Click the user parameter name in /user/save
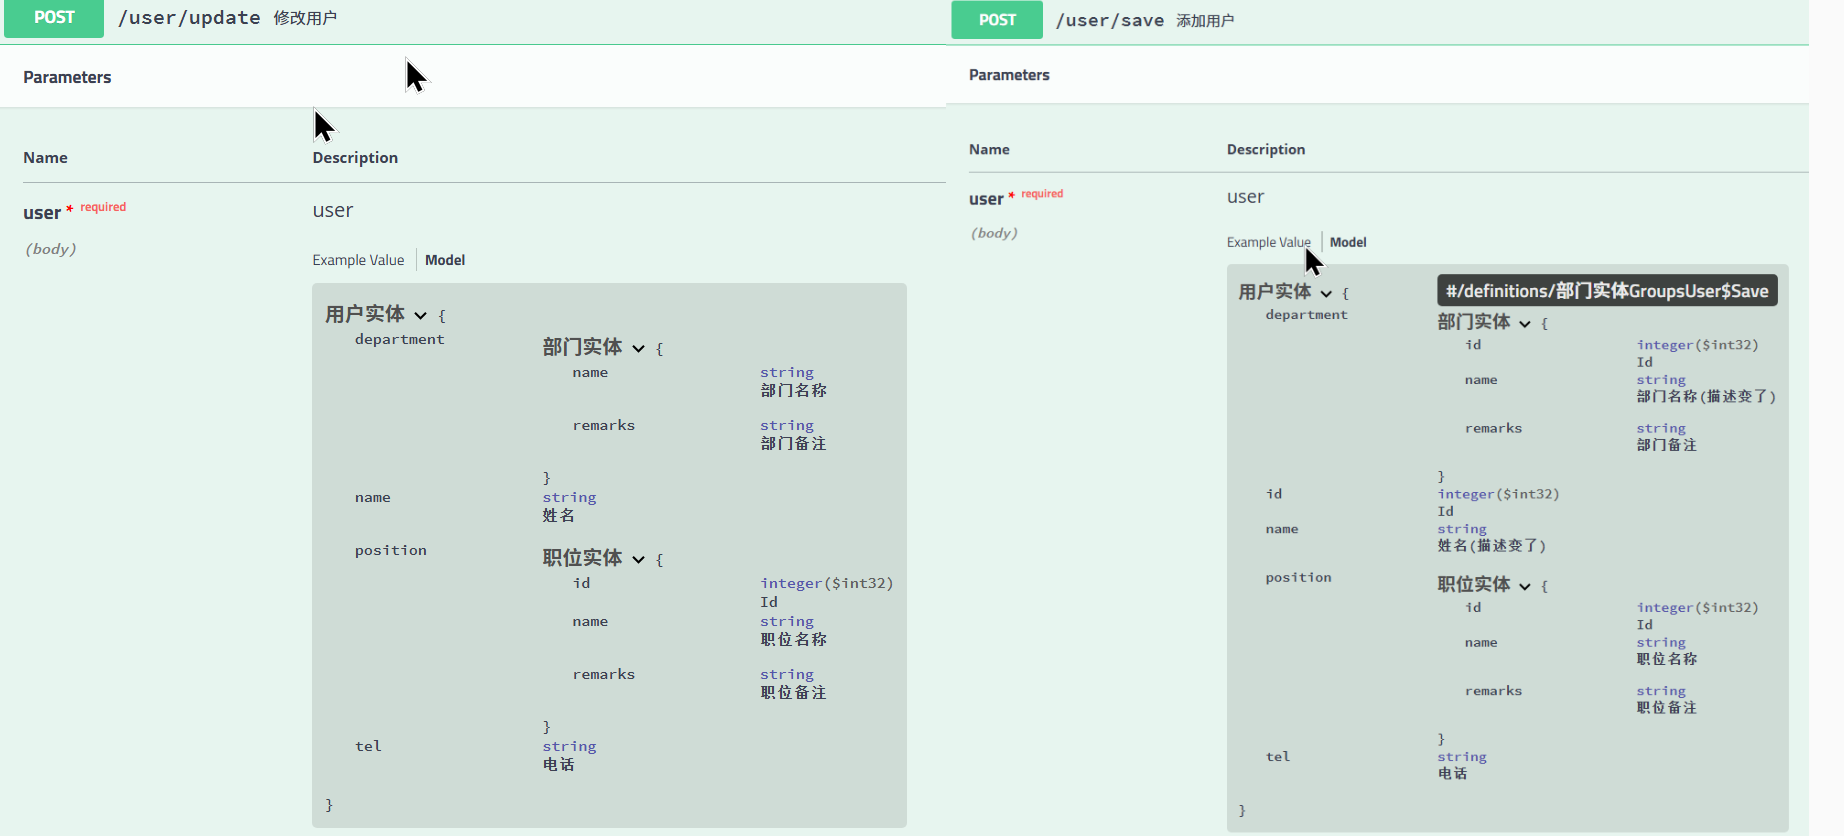This screenshot has width=1844, height=836. pyautogui.click(x=986, y=198)
